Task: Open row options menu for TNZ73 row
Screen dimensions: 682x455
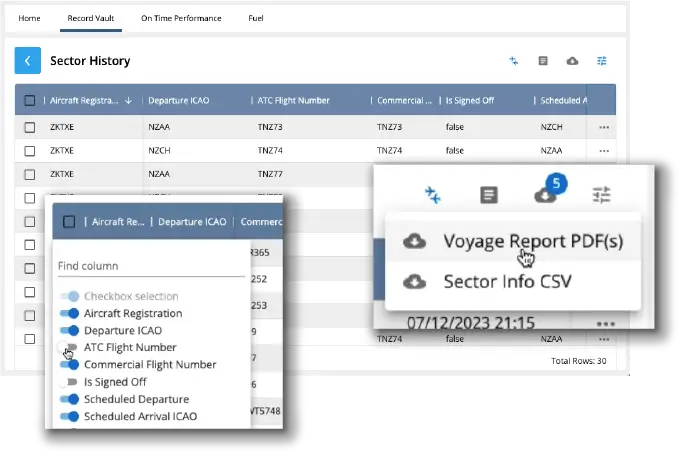Action: (603, 128)
